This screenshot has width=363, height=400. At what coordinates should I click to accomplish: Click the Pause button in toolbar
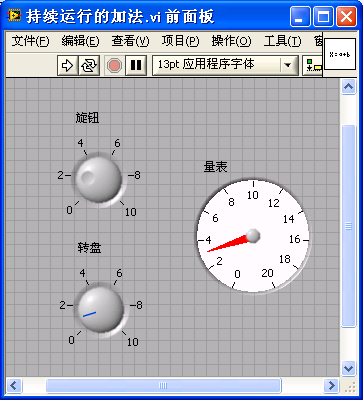(x=136, y=65)
